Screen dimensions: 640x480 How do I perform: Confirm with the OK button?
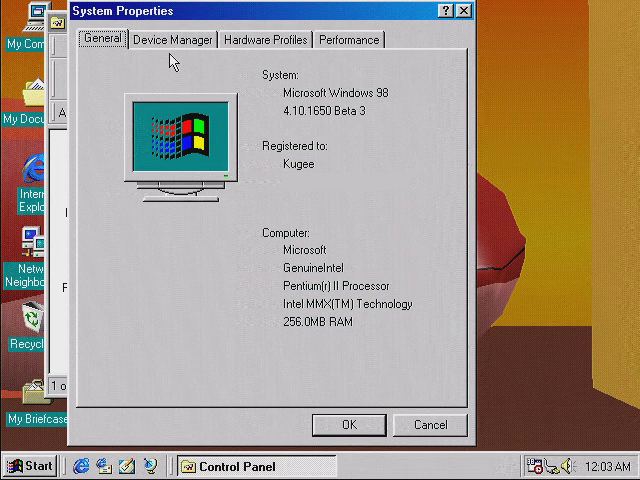pos(349,425)
